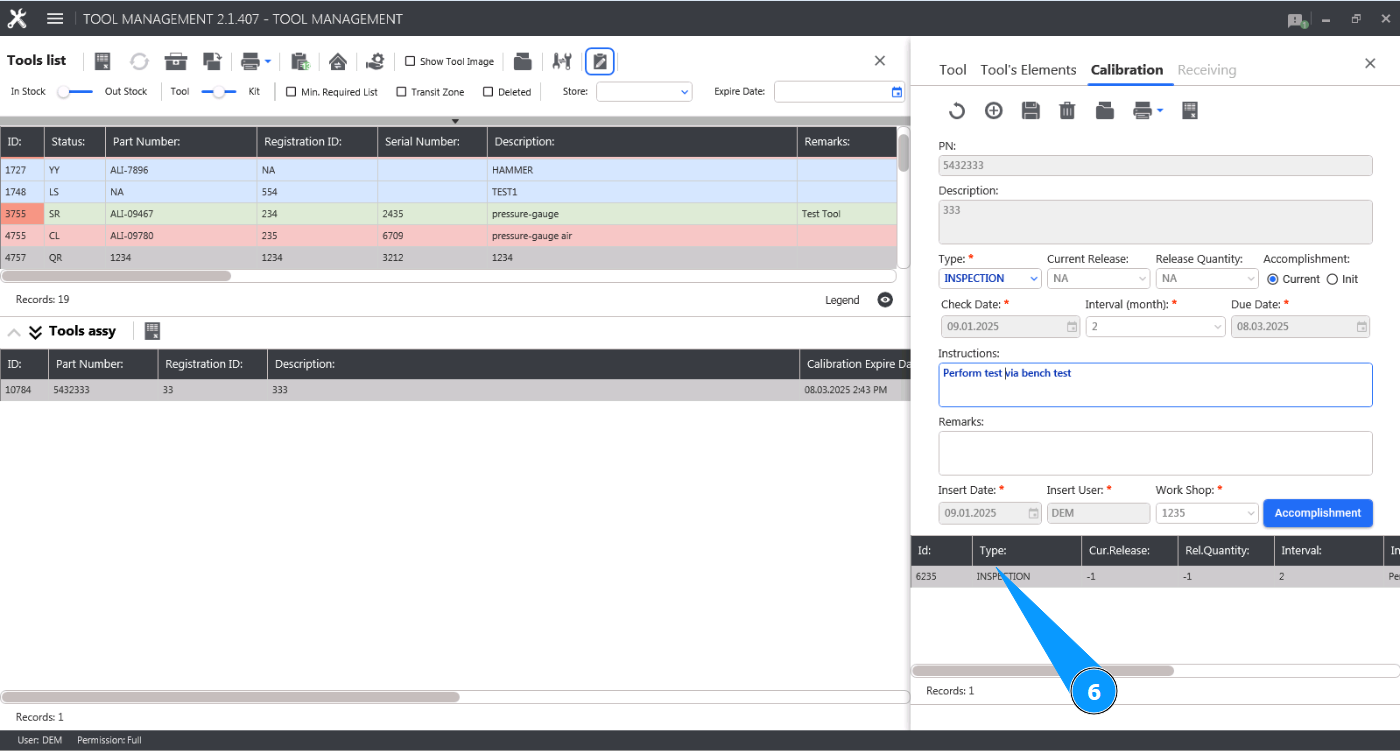Export Tools assy grid to spreadsheet
This screenshot has height=751, width=1400.
pos(153,331)
